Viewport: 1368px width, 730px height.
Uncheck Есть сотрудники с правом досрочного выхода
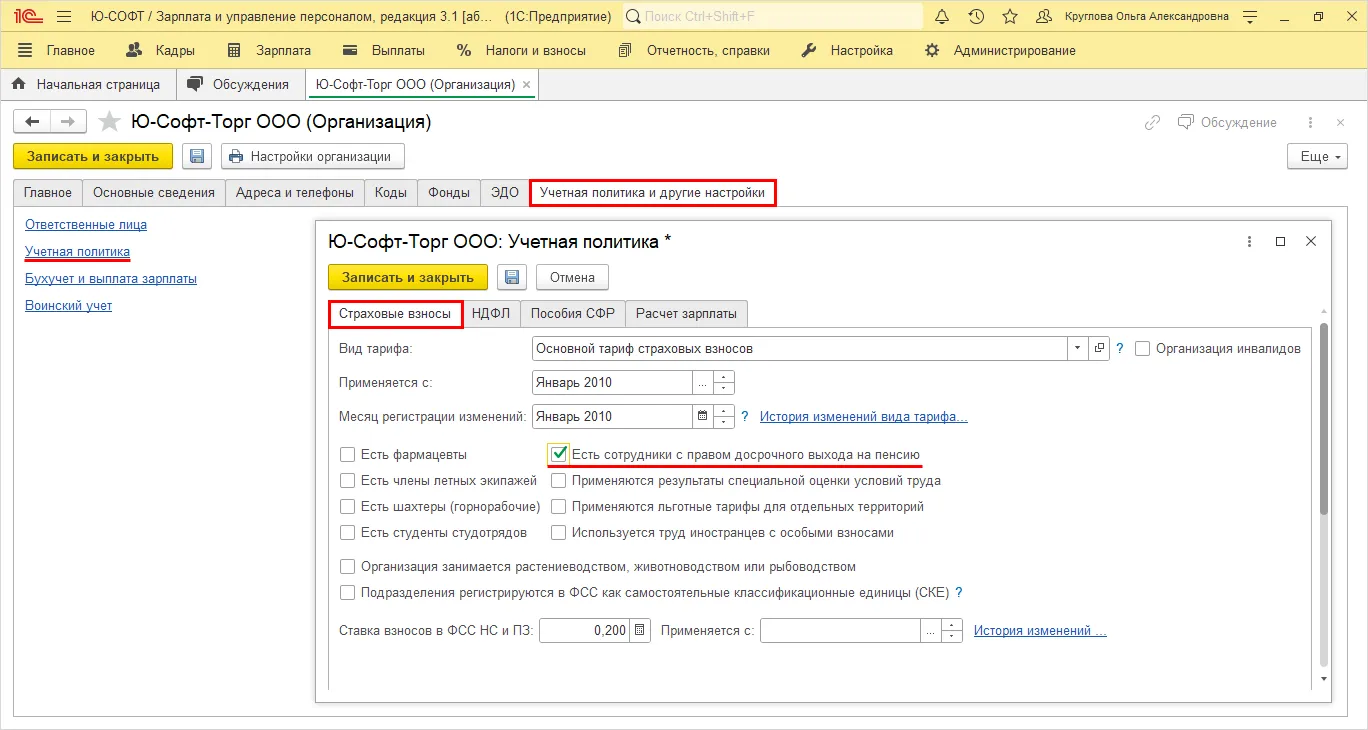559,455
